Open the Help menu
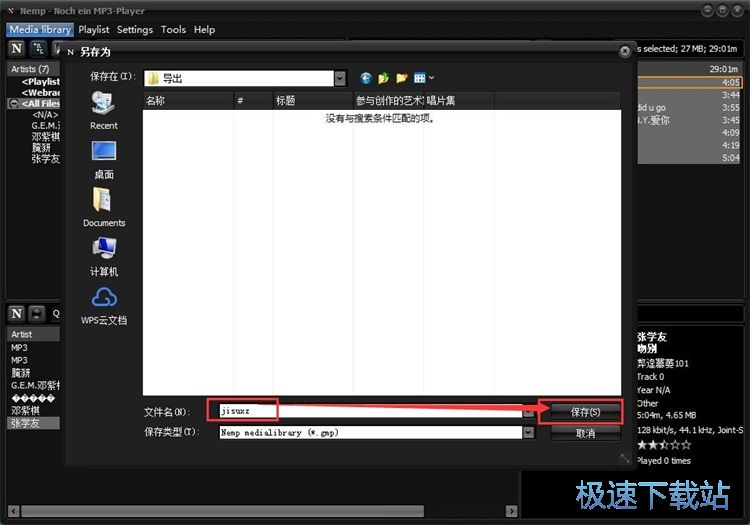 204,30
